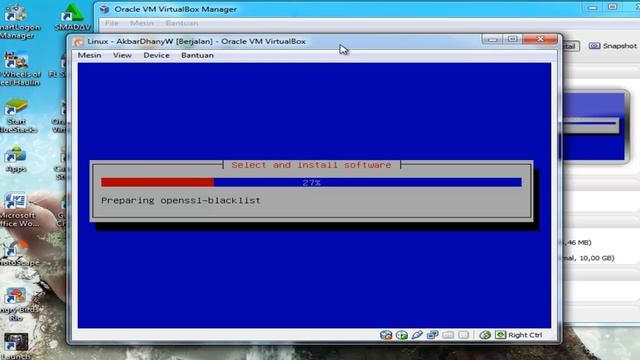Click the 27% installation progress bar
Image resolution: width=640 pixels, height=360 pixels.
tap(311, 182)
